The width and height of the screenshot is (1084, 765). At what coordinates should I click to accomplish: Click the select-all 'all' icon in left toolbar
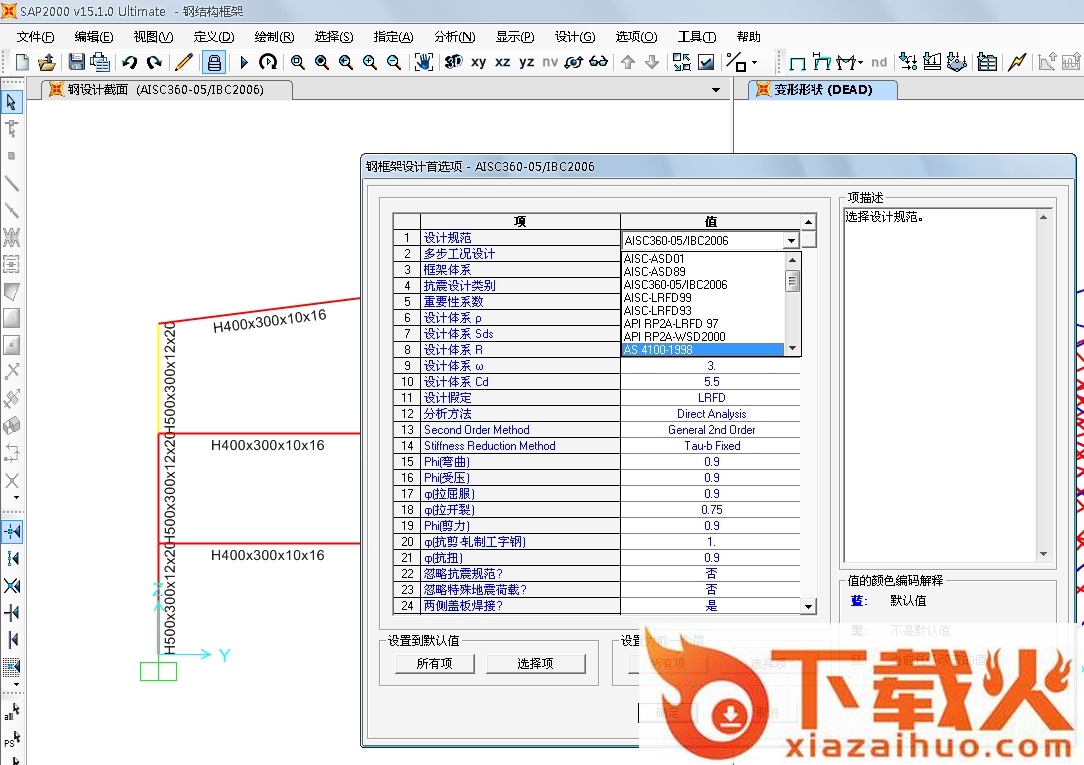click(12, 712)
